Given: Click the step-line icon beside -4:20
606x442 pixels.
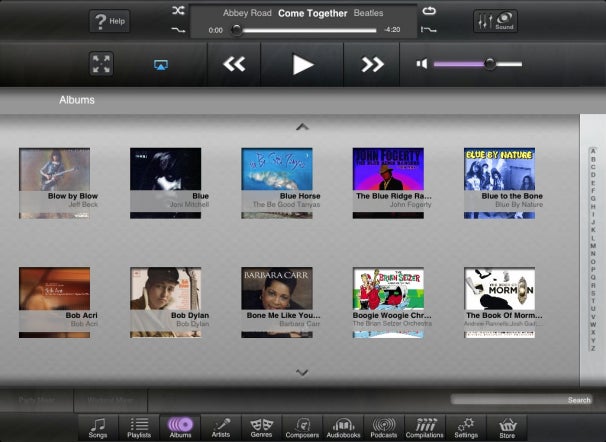Looking at the screenshot, I should (x=429, y=29).
